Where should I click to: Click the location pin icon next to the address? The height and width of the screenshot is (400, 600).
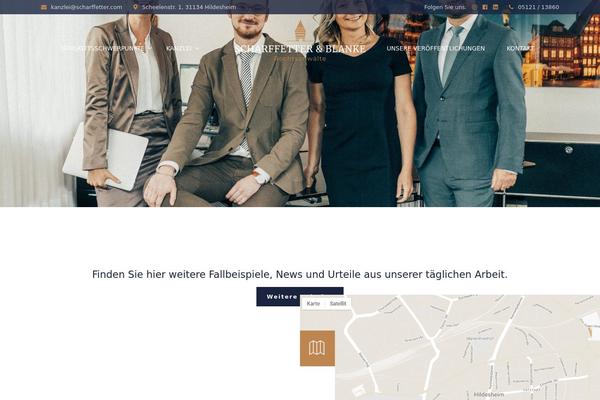click(x=135, y=7)
